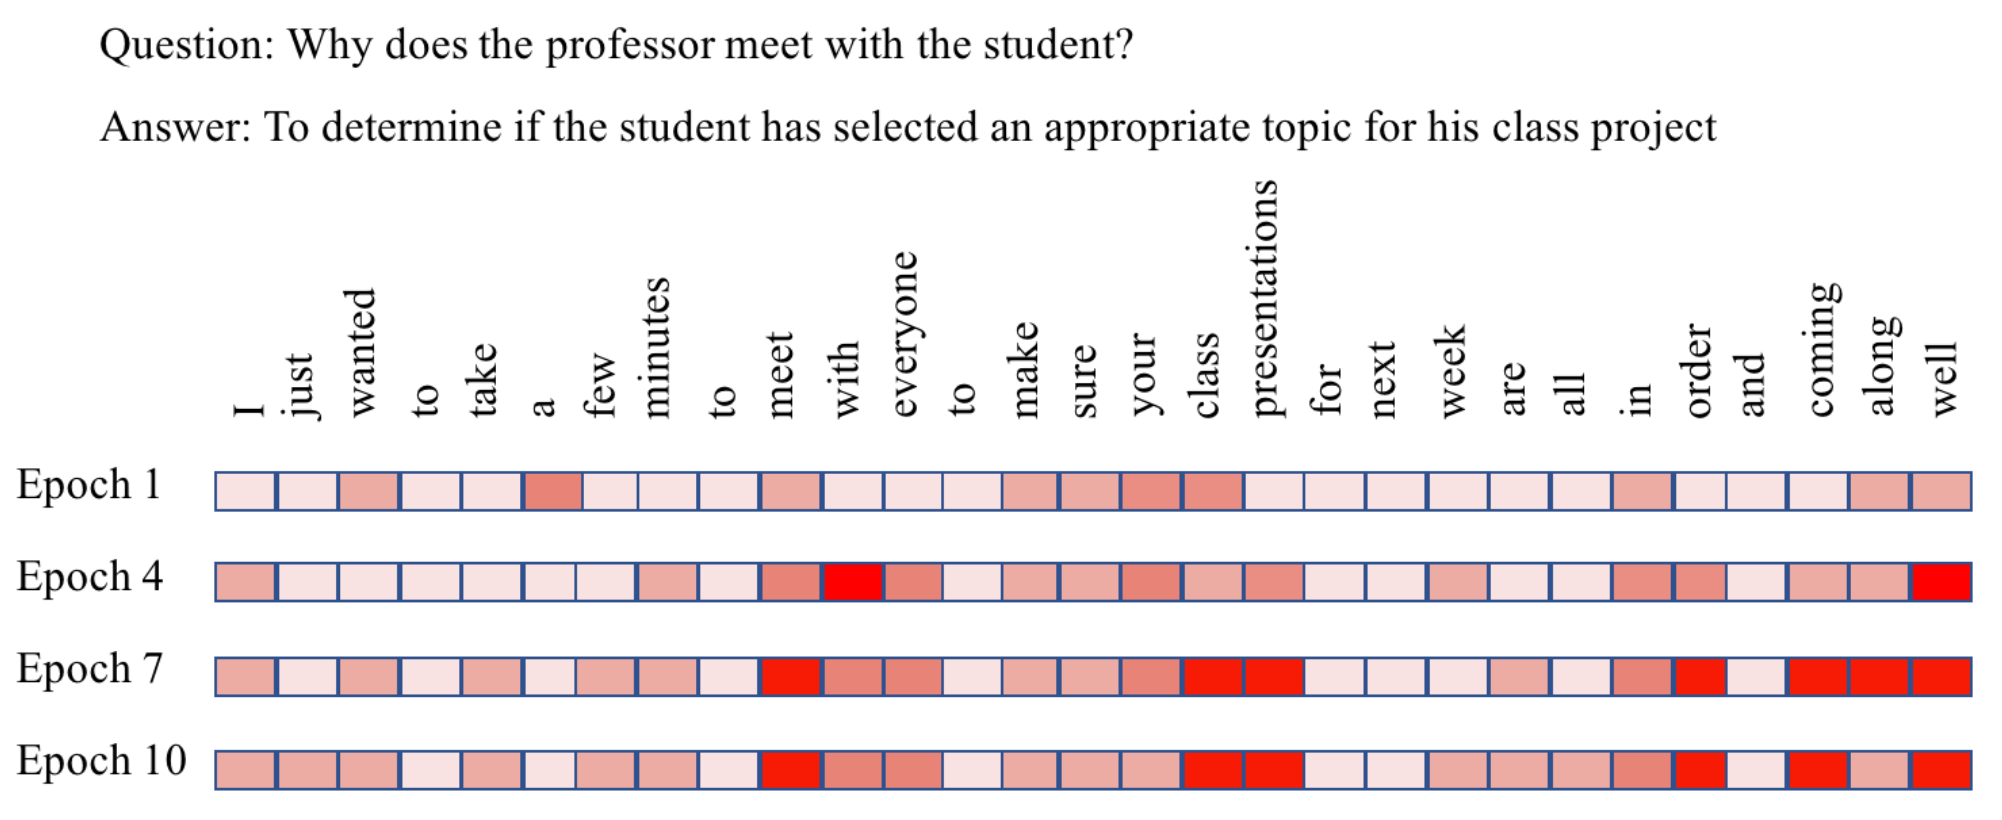Click the "Epoch 7" row label
Viewport: 2002px width, 820px height.
(x=89, y=669)
